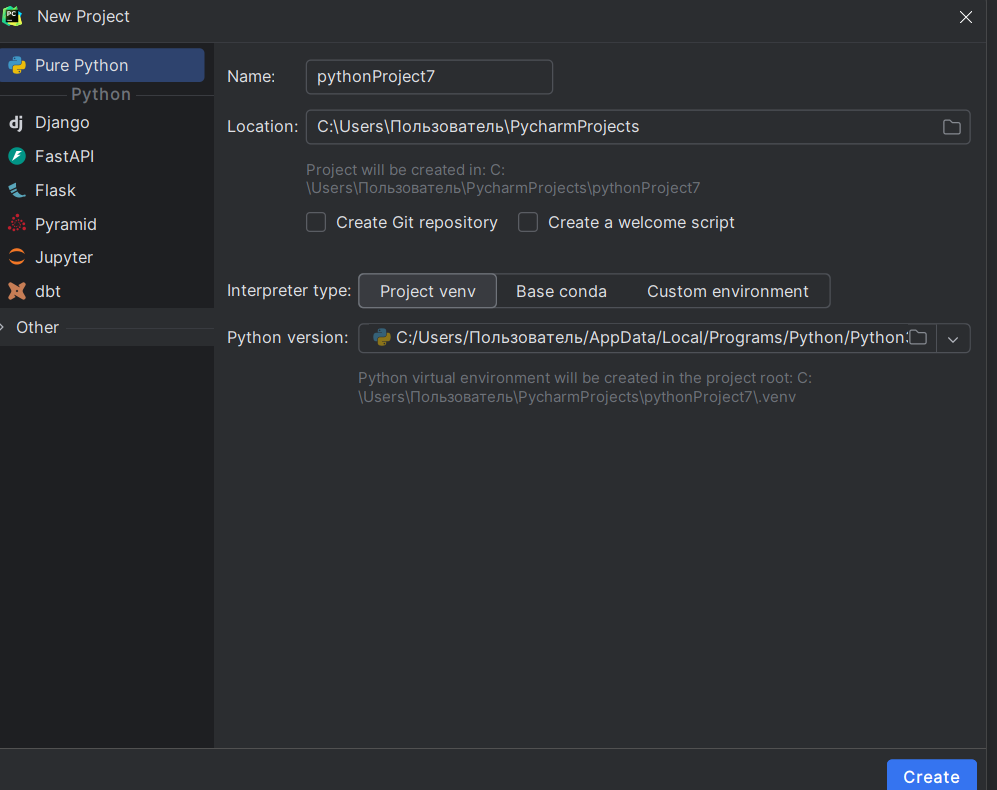Click the Python logo beside Pure Python
This screenshot has height=790, width=997.
tap(17, 66)
